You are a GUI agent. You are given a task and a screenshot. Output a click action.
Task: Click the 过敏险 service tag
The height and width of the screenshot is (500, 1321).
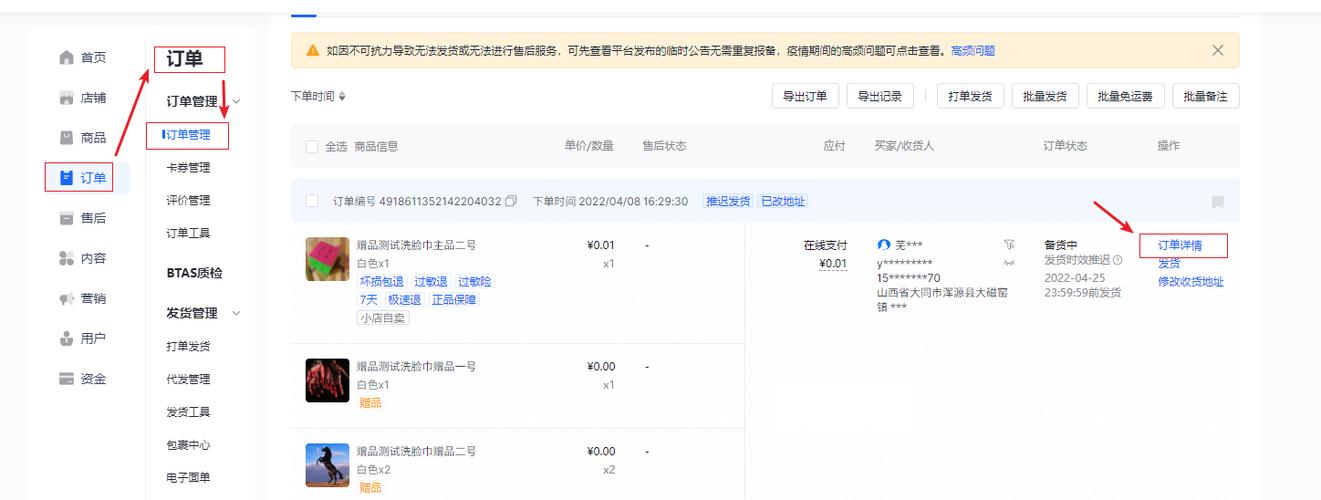(474, 281)
